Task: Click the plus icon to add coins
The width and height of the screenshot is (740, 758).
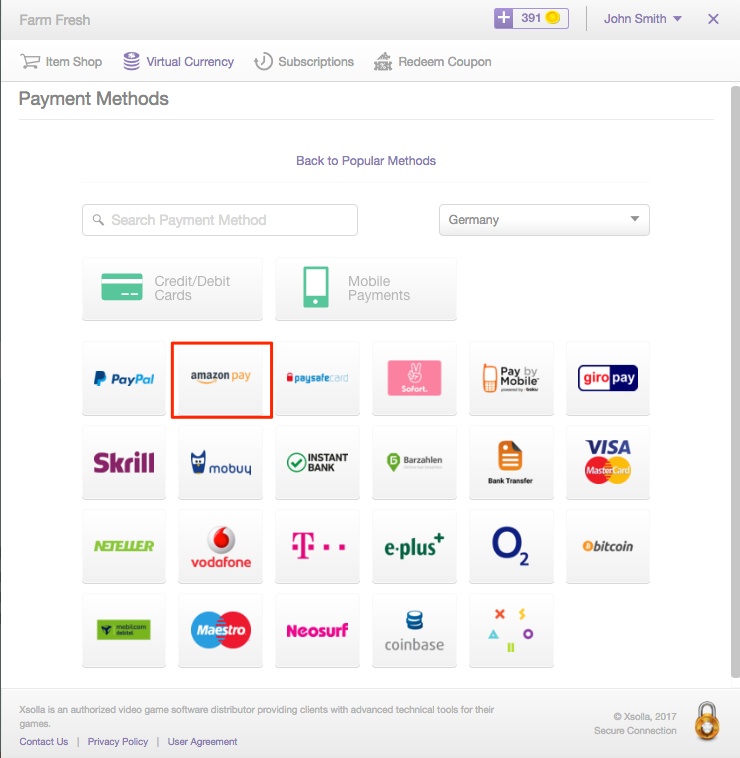Action: (504, 18)
